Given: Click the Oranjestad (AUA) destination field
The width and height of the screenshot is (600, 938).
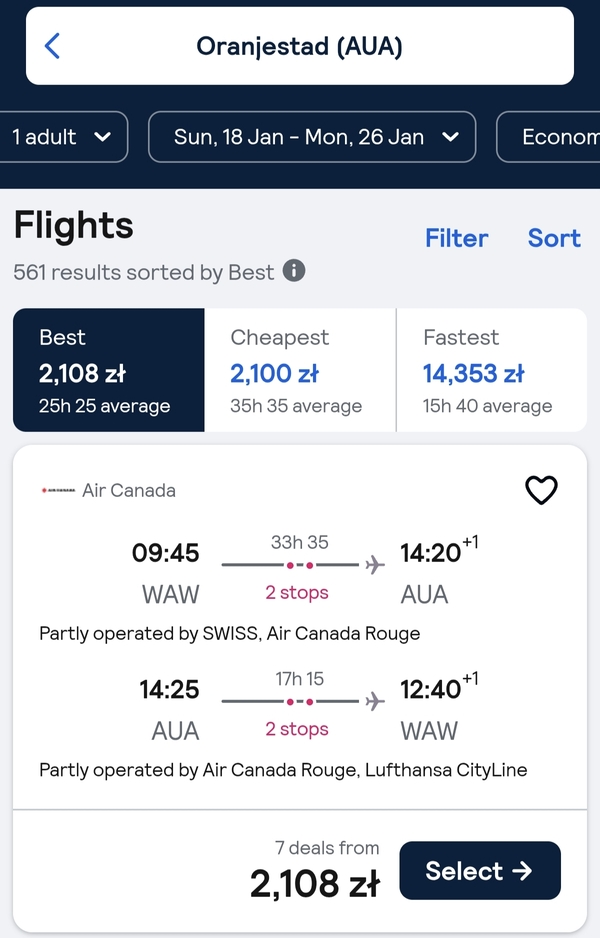Looking at the screenshot, I should (x=300, y=46).
